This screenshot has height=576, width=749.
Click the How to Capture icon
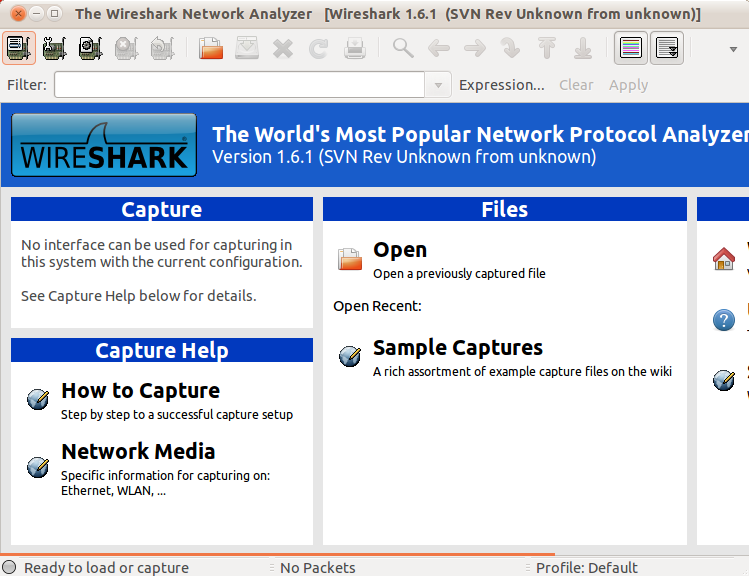38,399
